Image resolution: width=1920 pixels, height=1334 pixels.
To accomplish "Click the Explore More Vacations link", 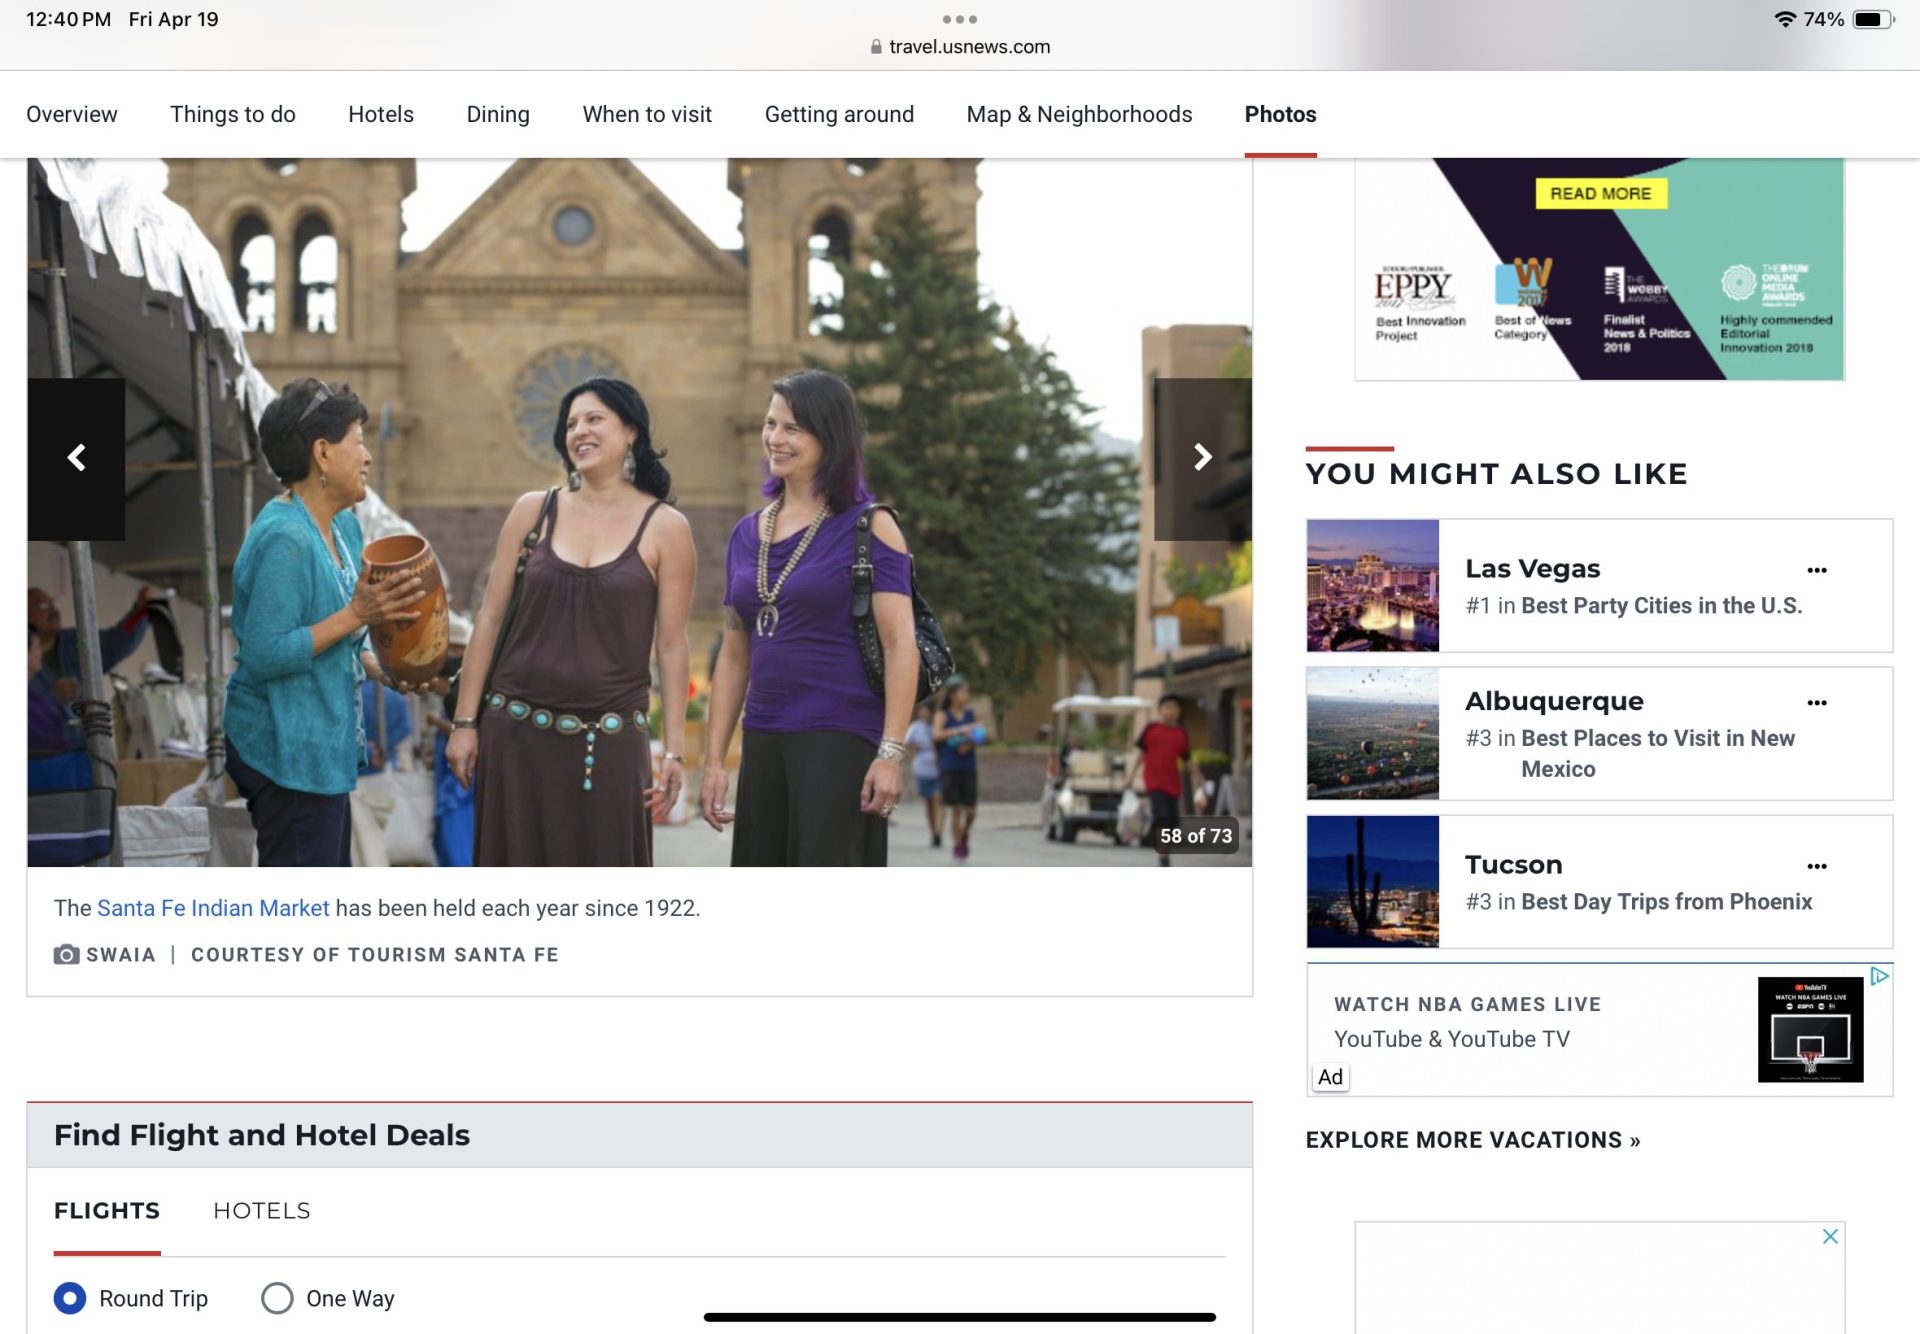I will tap(1472, 1140).
